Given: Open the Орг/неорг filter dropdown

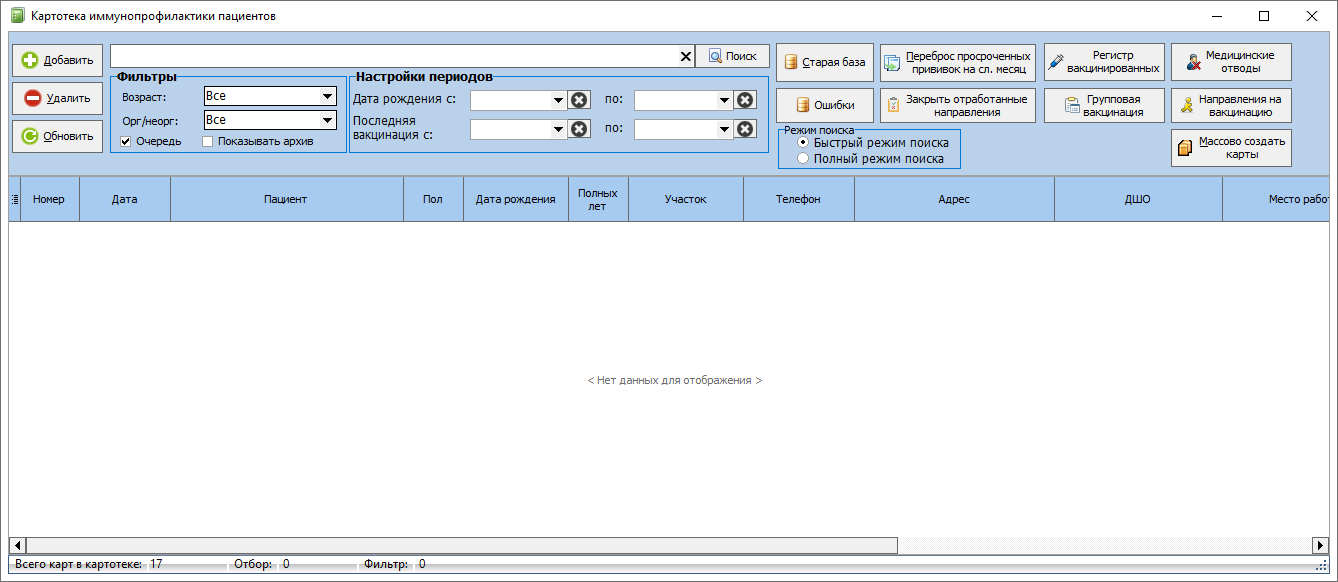Looking at the screenshot, I should (327, 120).
